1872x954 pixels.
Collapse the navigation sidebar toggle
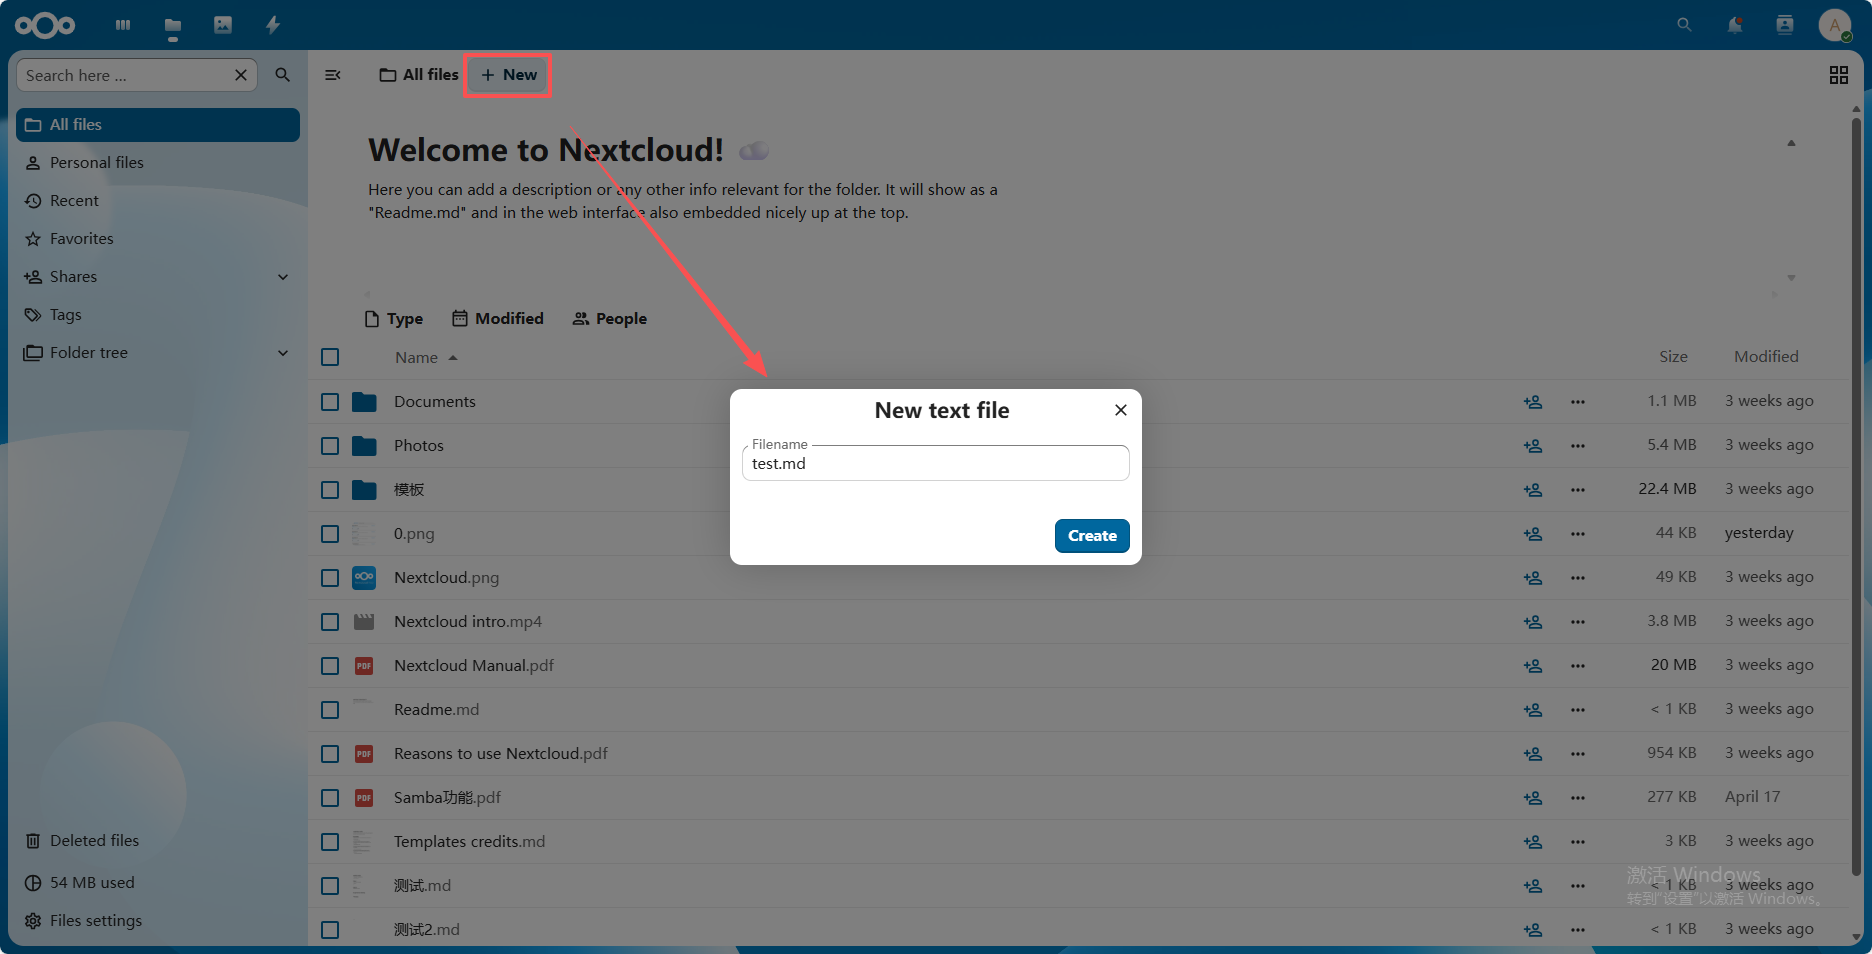[x=333, y=75]
